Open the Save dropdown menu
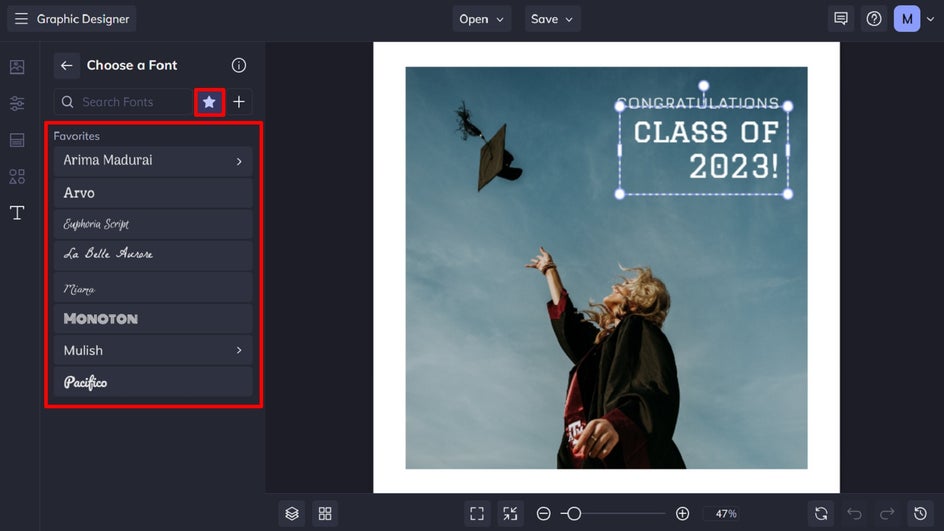The width and height of the screenshot is (944, 531). 551,19
